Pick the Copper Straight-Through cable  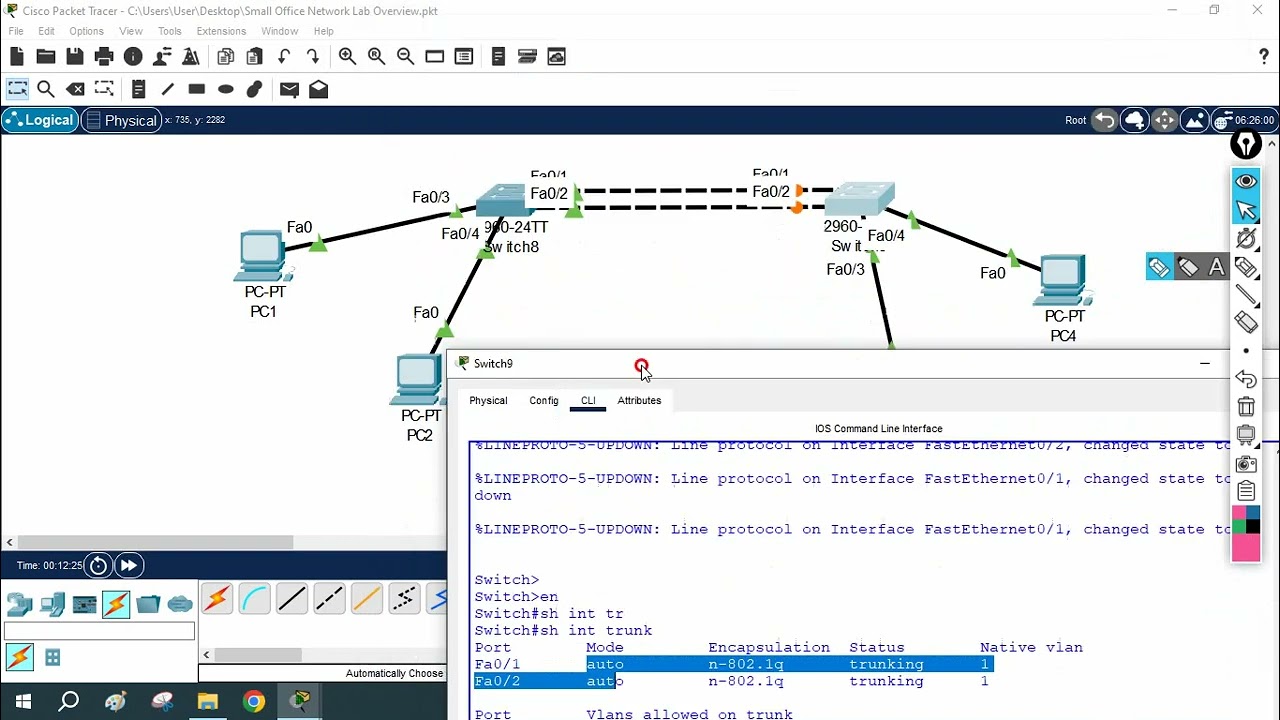tap(292, 599)
